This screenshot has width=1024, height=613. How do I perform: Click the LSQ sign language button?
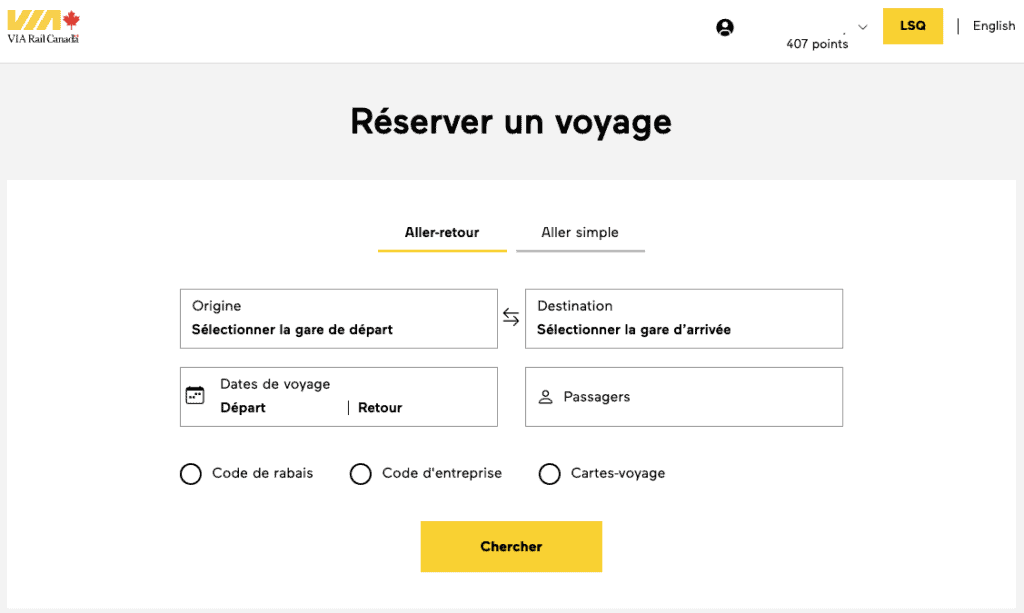(912, 26)
